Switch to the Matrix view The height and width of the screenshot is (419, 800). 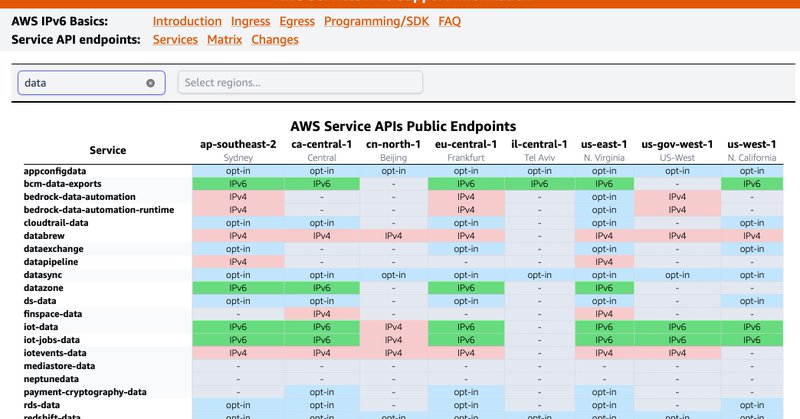tap(224, 40)
